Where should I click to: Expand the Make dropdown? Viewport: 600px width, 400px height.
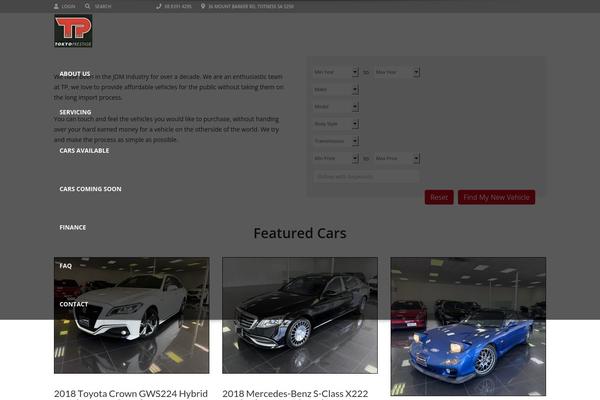click(x=336, y=89)
